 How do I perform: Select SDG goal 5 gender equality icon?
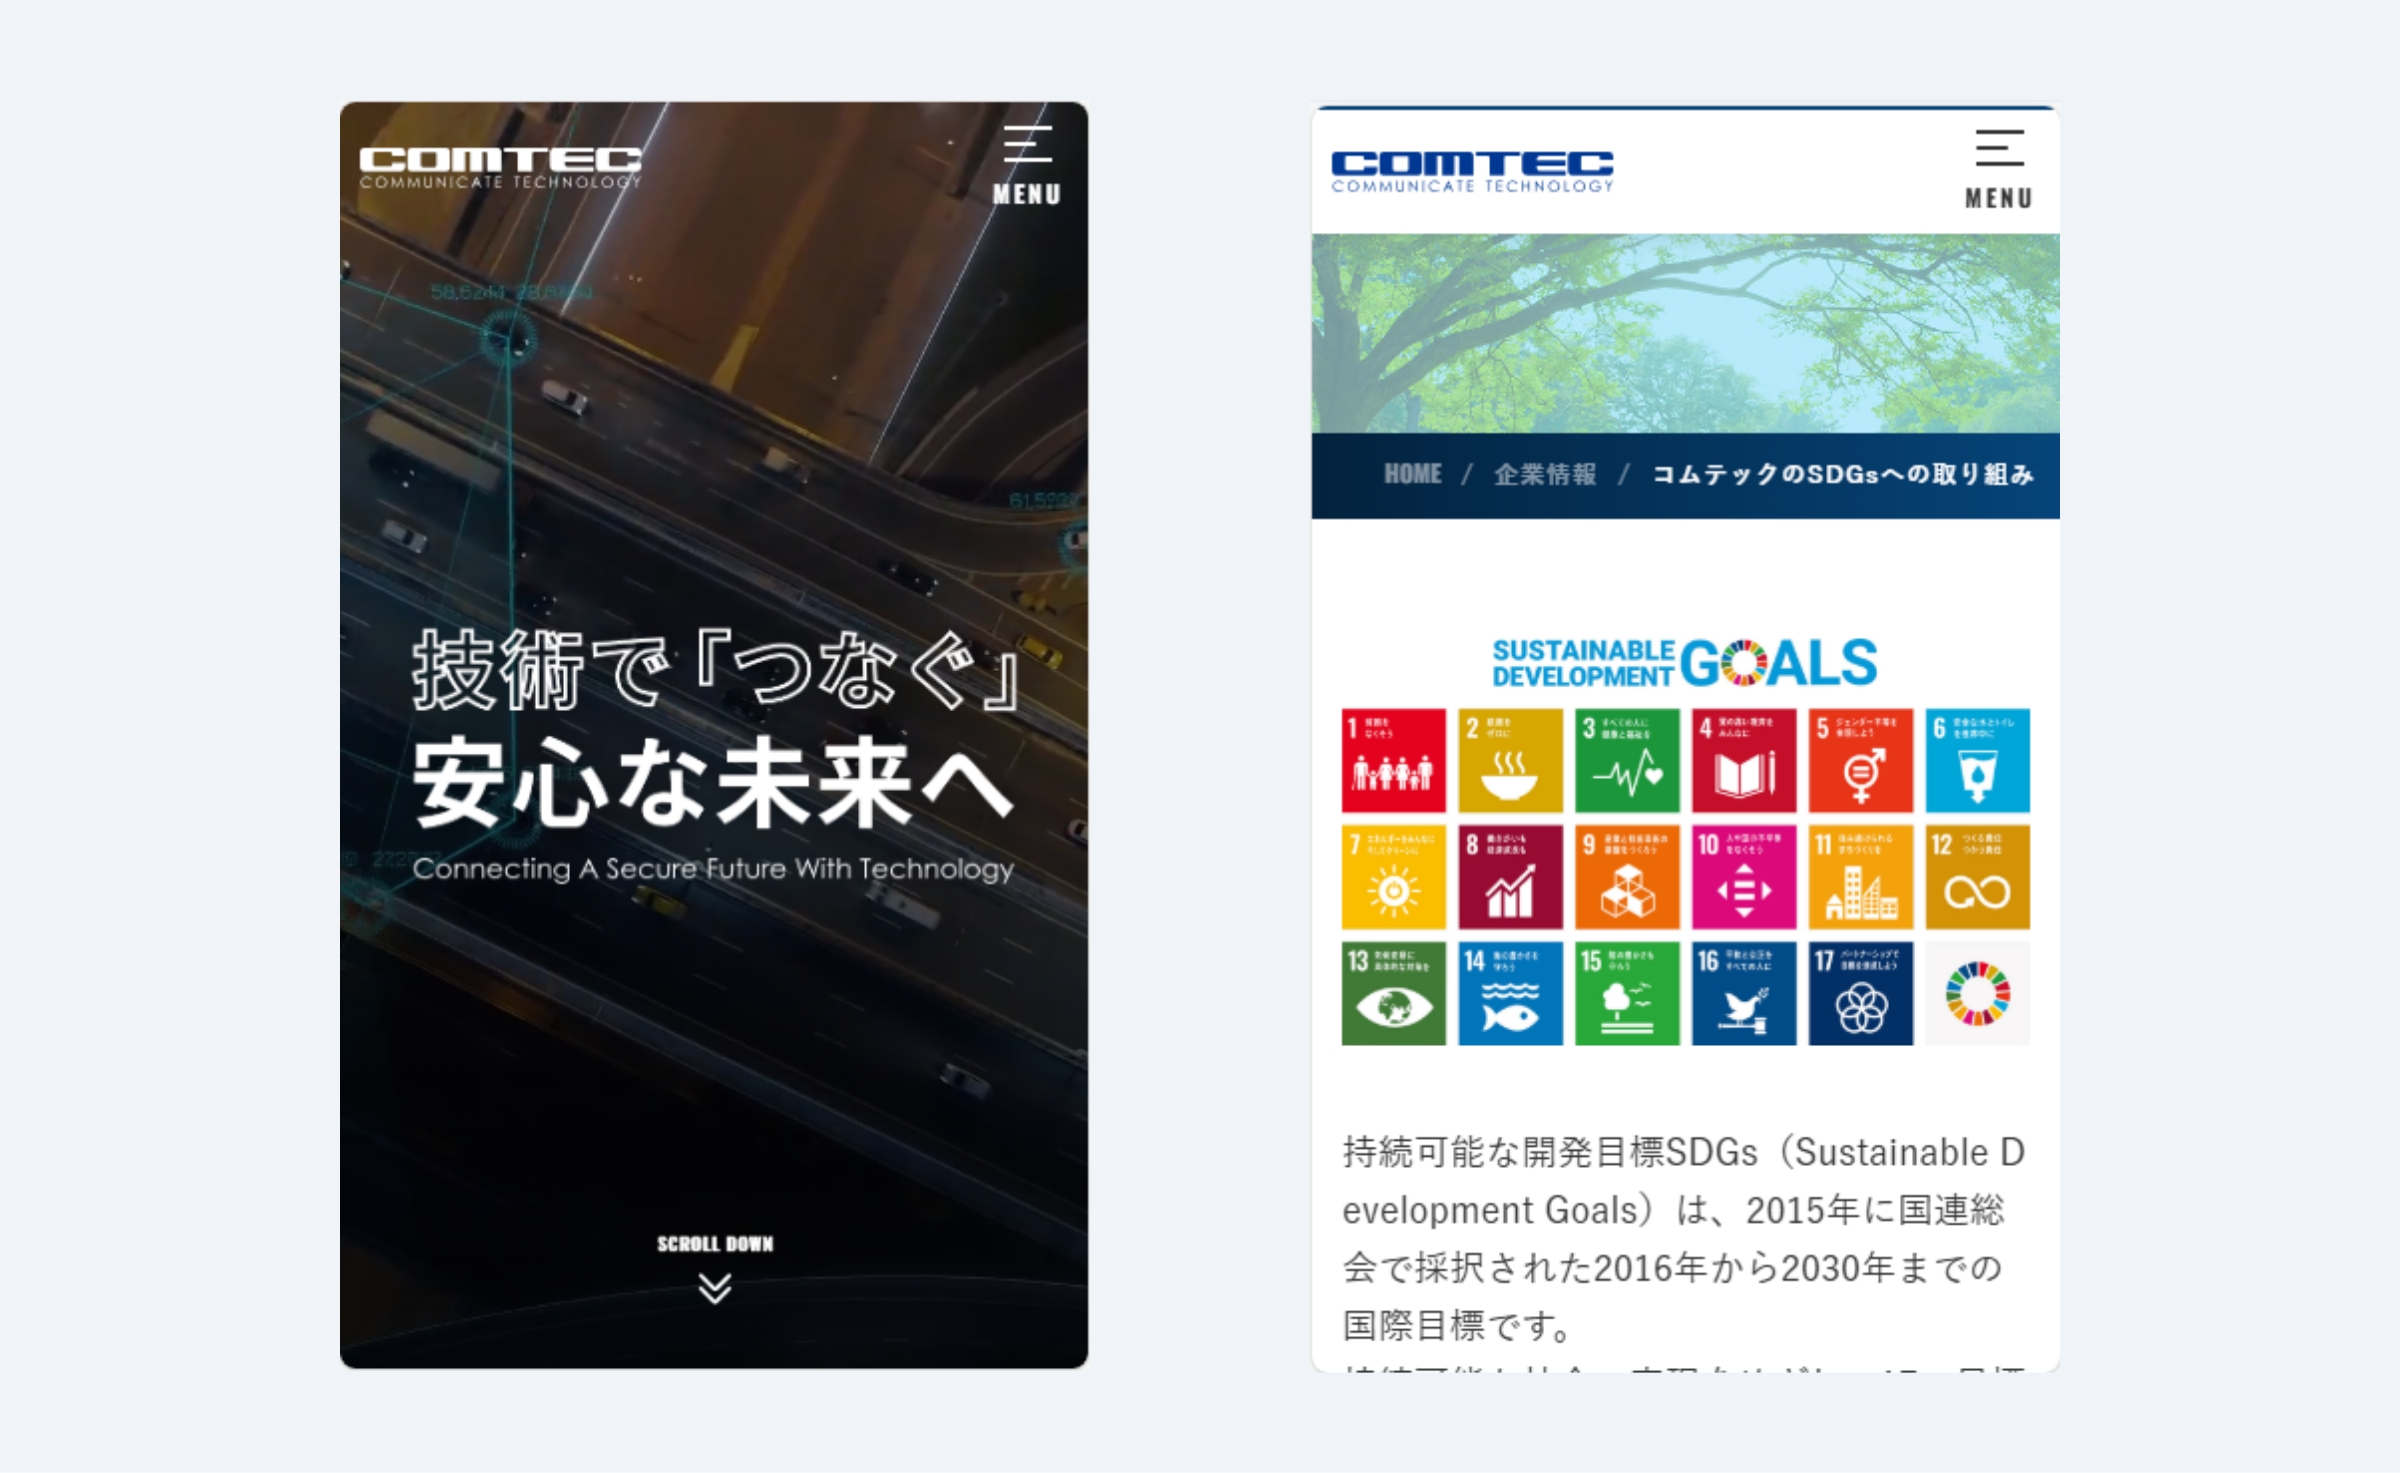pos(1860,760)
